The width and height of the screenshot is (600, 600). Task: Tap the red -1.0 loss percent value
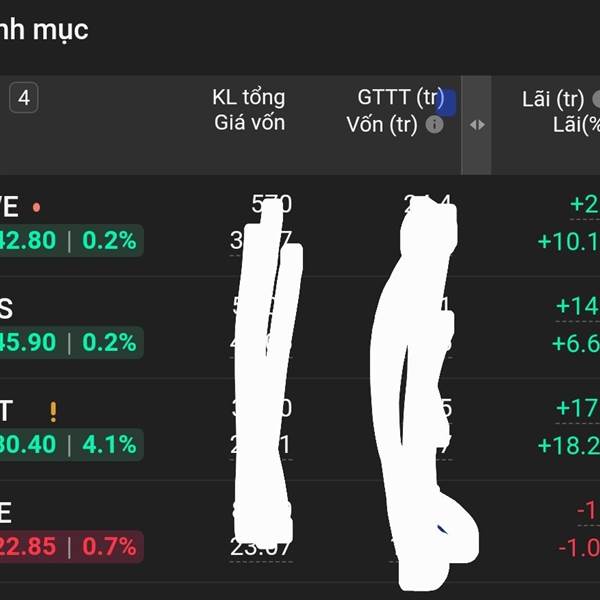tap(579, 548)
